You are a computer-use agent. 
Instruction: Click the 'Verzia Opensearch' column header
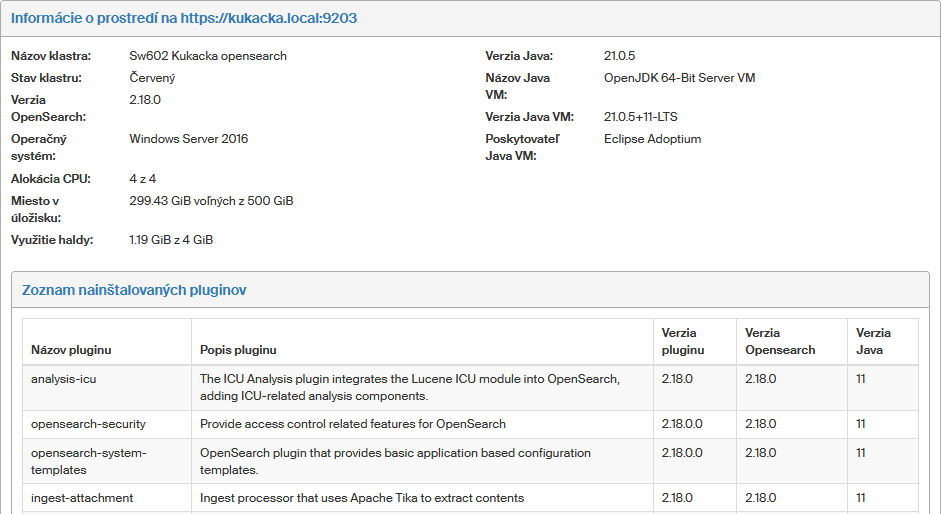pos(780,341)
